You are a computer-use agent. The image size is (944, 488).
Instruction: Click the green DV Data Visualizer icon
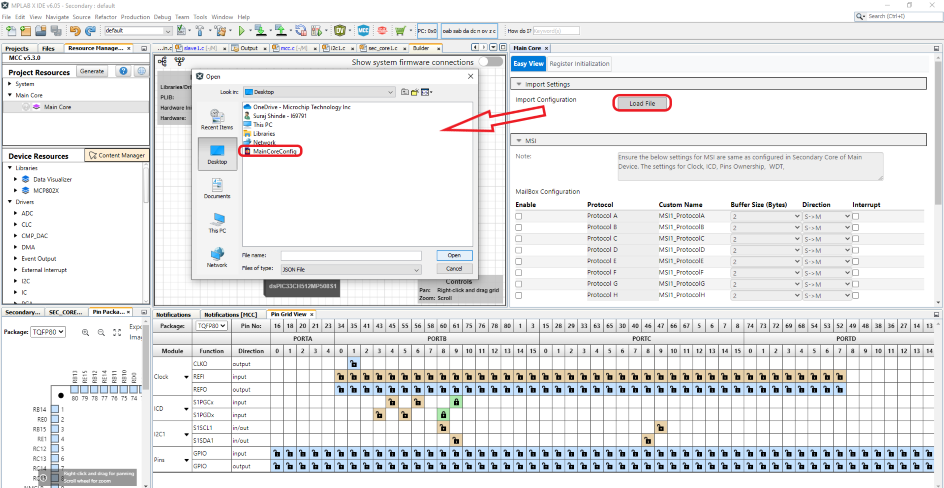[x=341, y=30]
